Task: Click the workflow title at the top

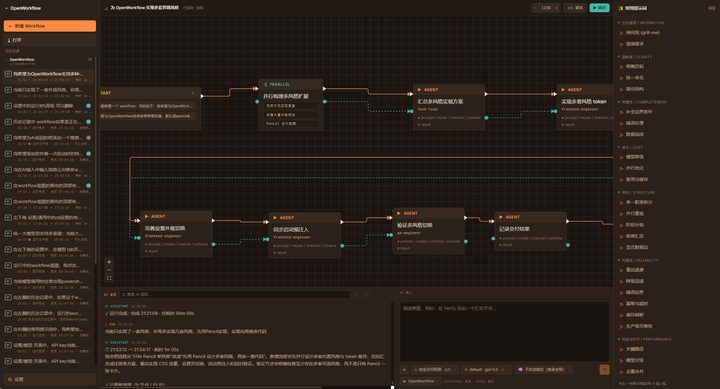Action: click(144, 8)
